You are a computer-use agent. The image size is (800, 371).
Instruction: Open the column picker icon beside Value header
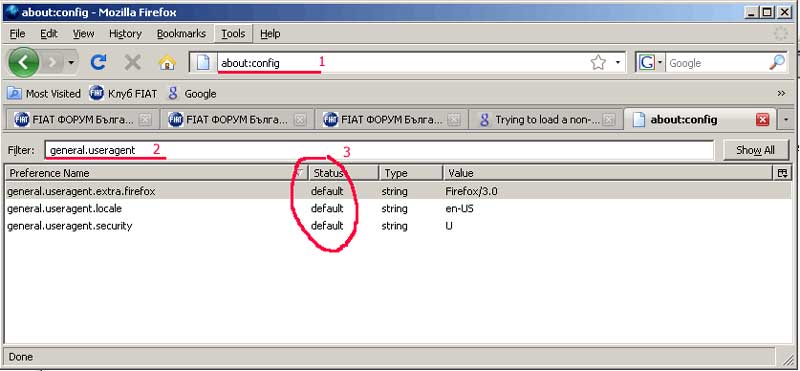tap(783, 174)
